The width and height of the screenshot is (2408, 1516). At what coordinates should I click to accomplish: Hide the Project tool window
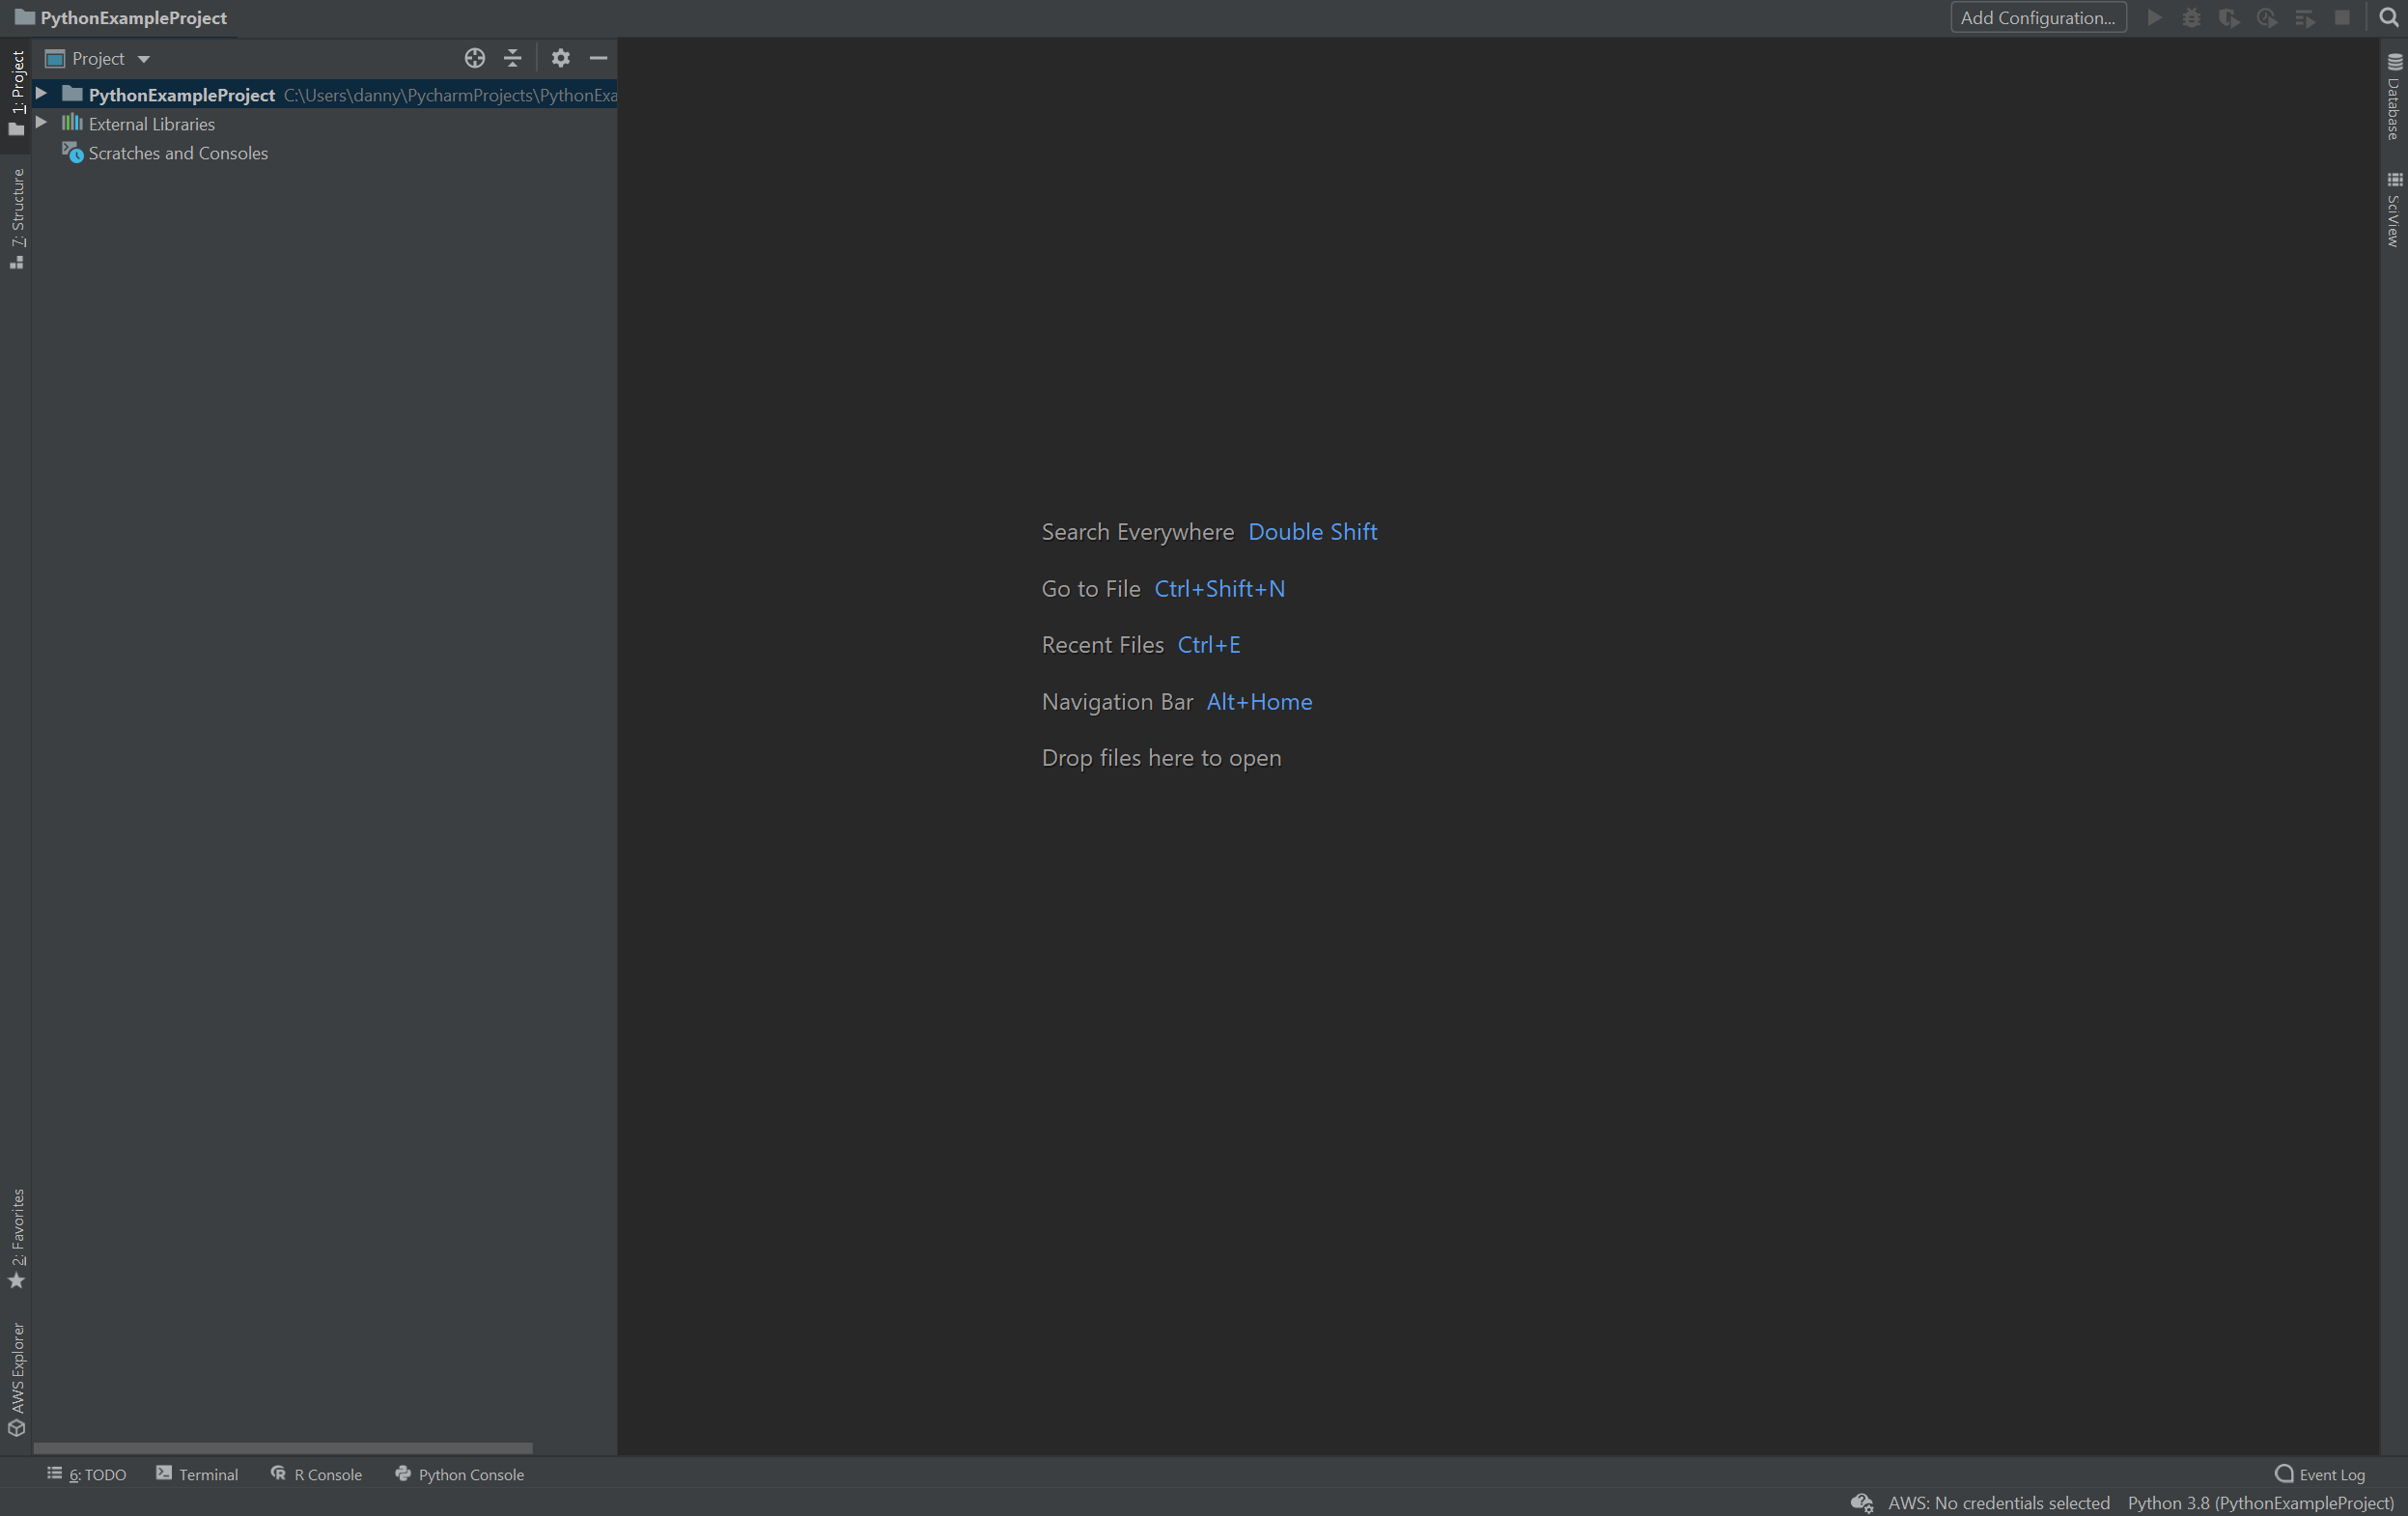tap(599, 58)
